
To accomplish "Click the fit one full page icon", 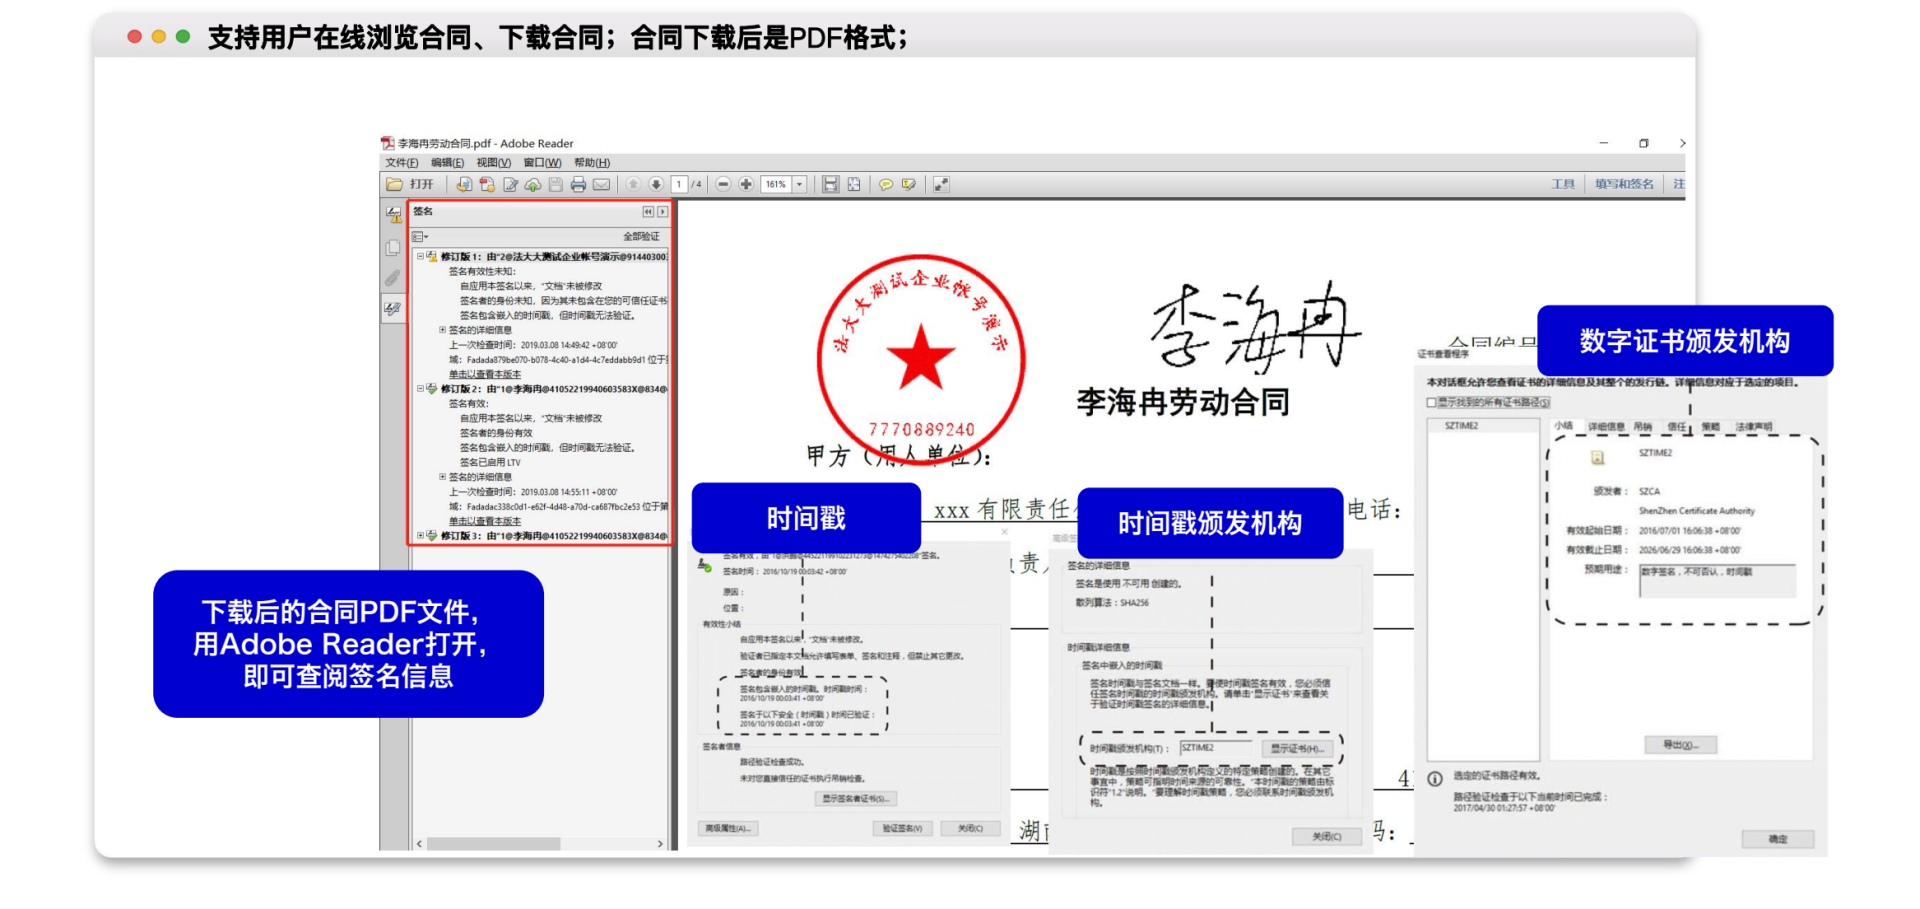I will pyautogui.click(x=853, y=184).
